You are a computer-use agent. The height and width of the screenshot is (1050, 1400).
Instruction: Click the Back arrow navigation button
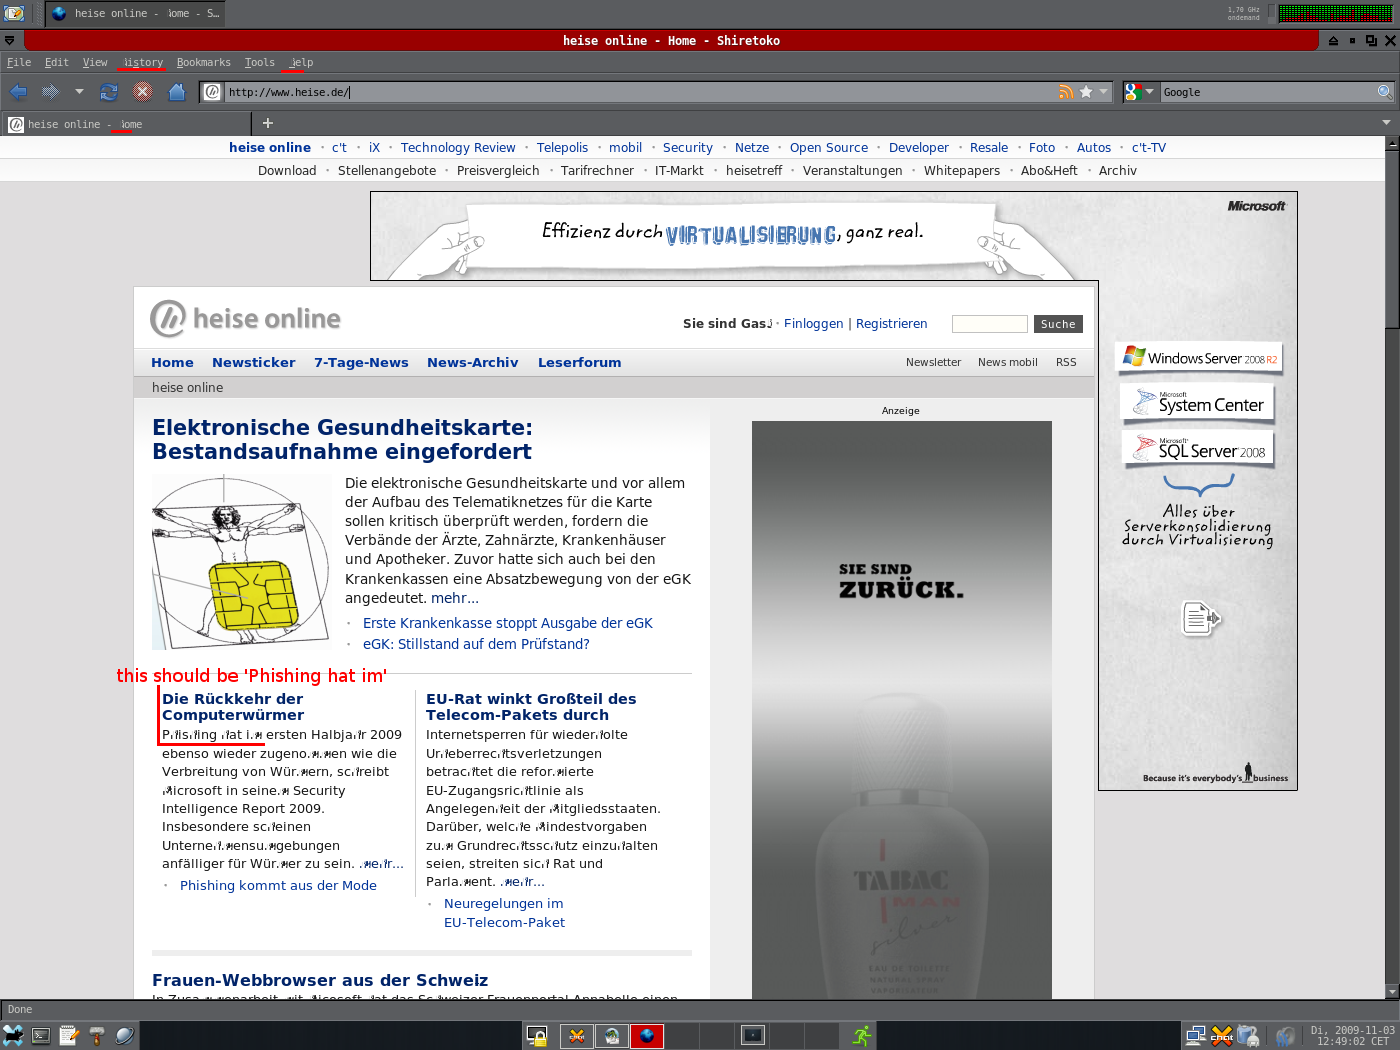coord(18,92)
